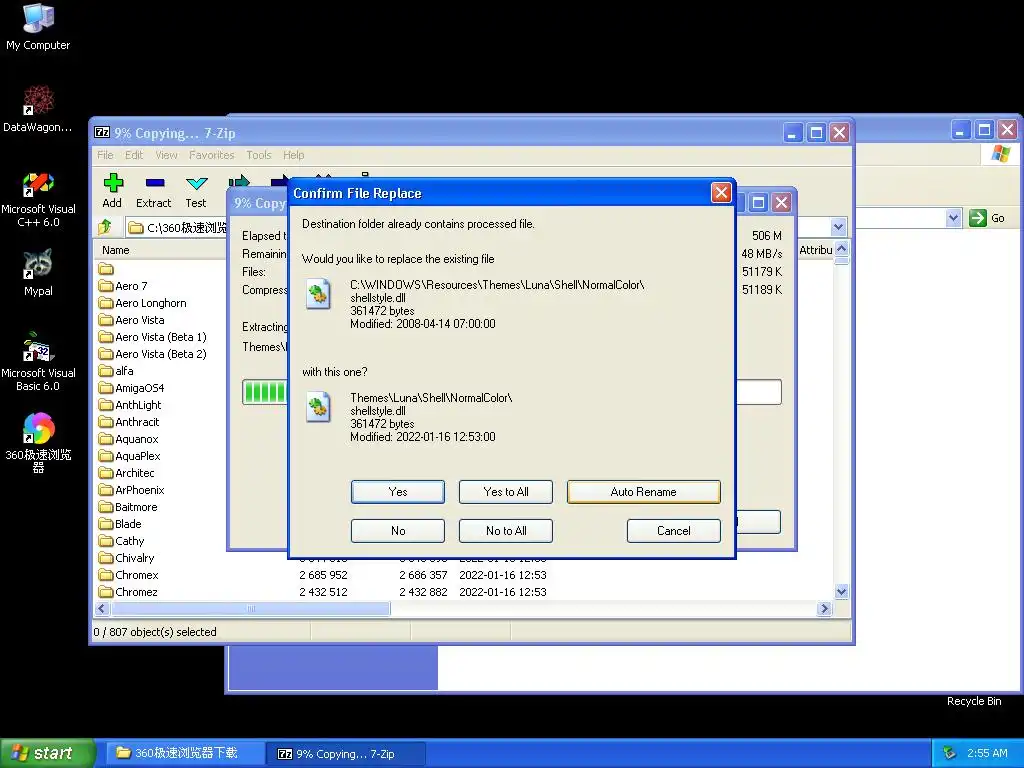Image resolution: width=1024 pixels, height=768 pixels.
Task: Click the Name column header
Action: tap(116, 250)
